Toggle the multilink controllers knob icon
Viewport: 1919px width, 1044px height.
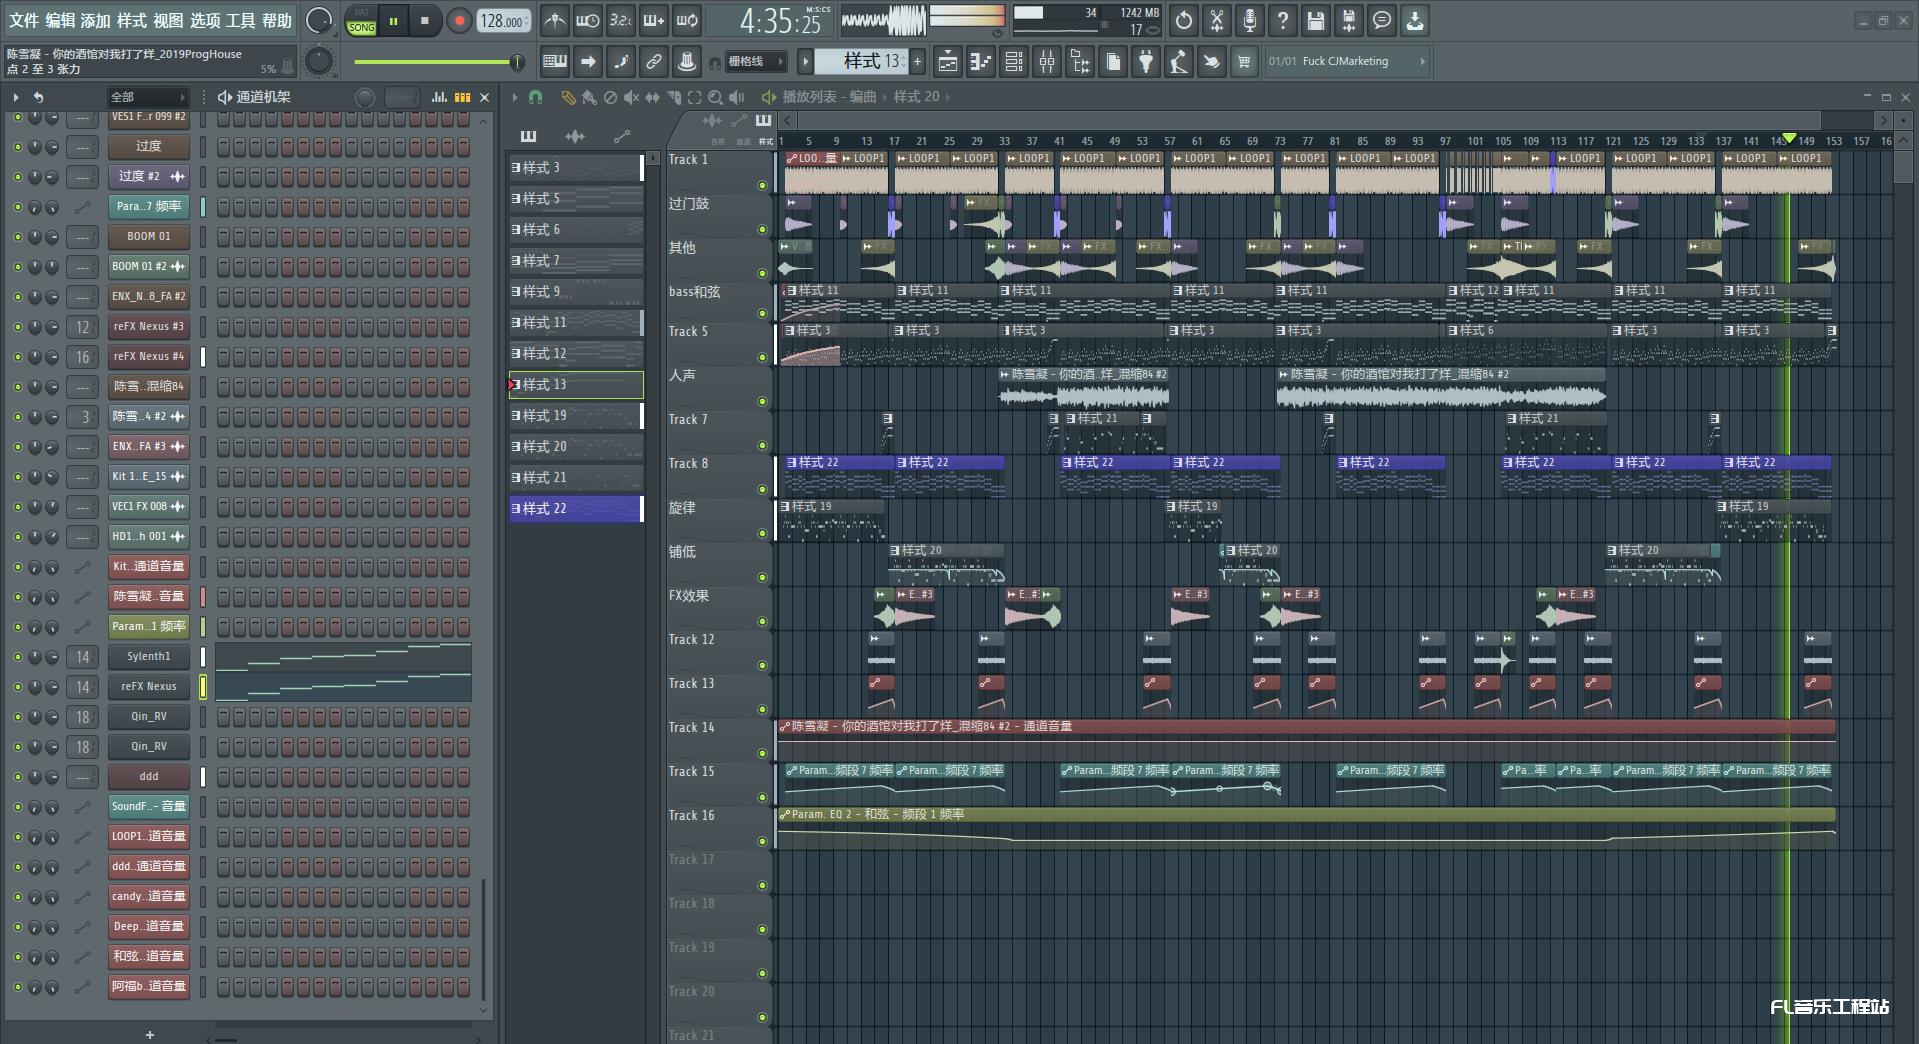pyautogui.click(x=687, y=61)
